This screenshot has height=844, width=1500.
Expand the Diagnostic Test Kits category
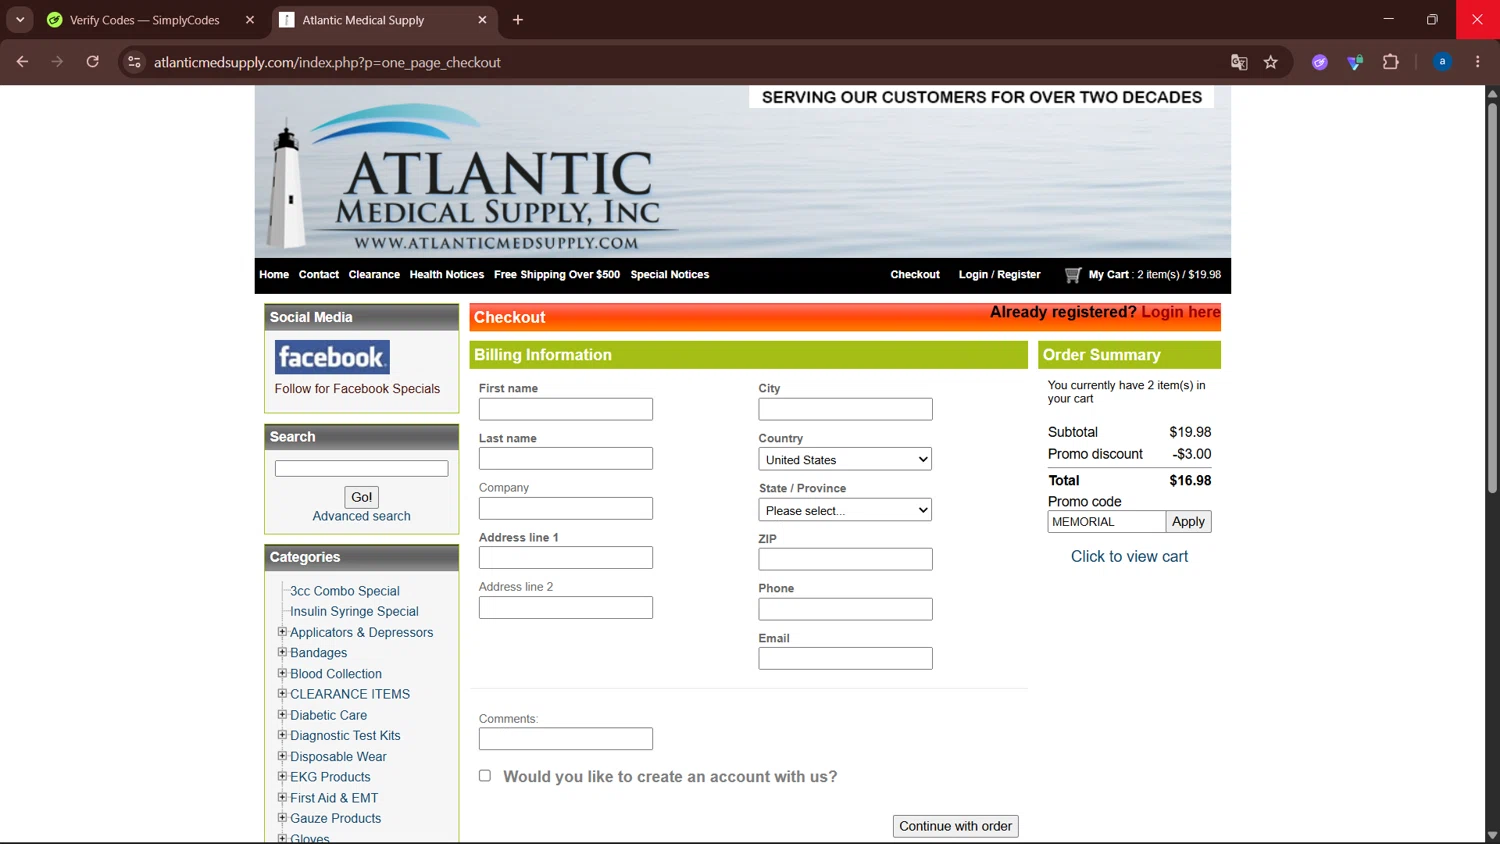282,735
